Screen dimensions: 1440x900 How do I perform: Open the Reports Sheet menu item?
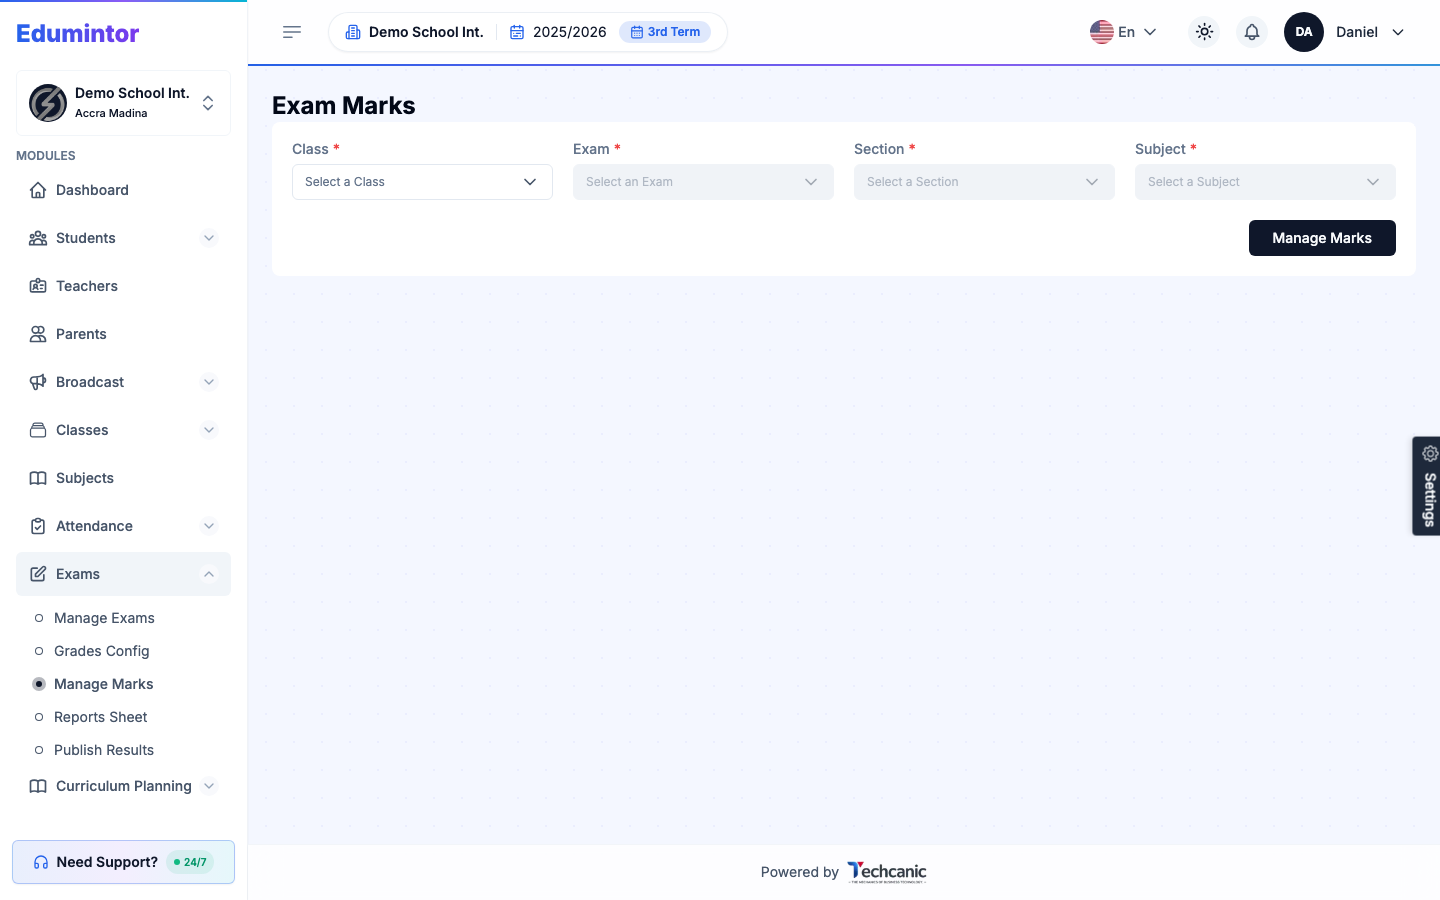click(x=100, y=717)
